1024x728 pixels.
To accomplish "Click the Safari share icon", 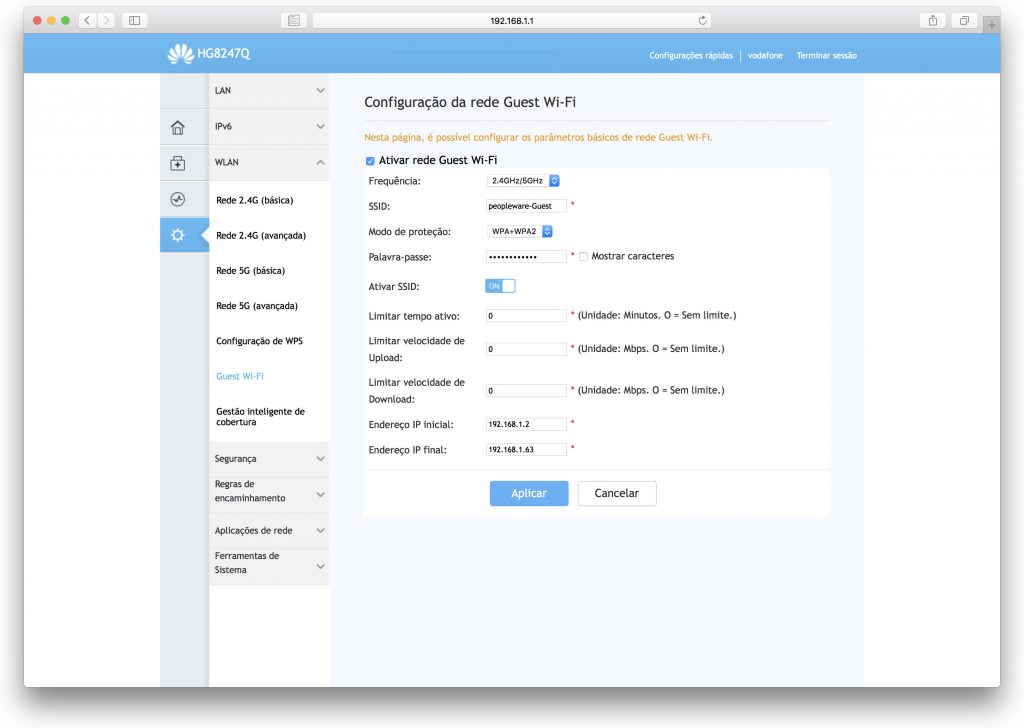I will (x=933, y=20).
